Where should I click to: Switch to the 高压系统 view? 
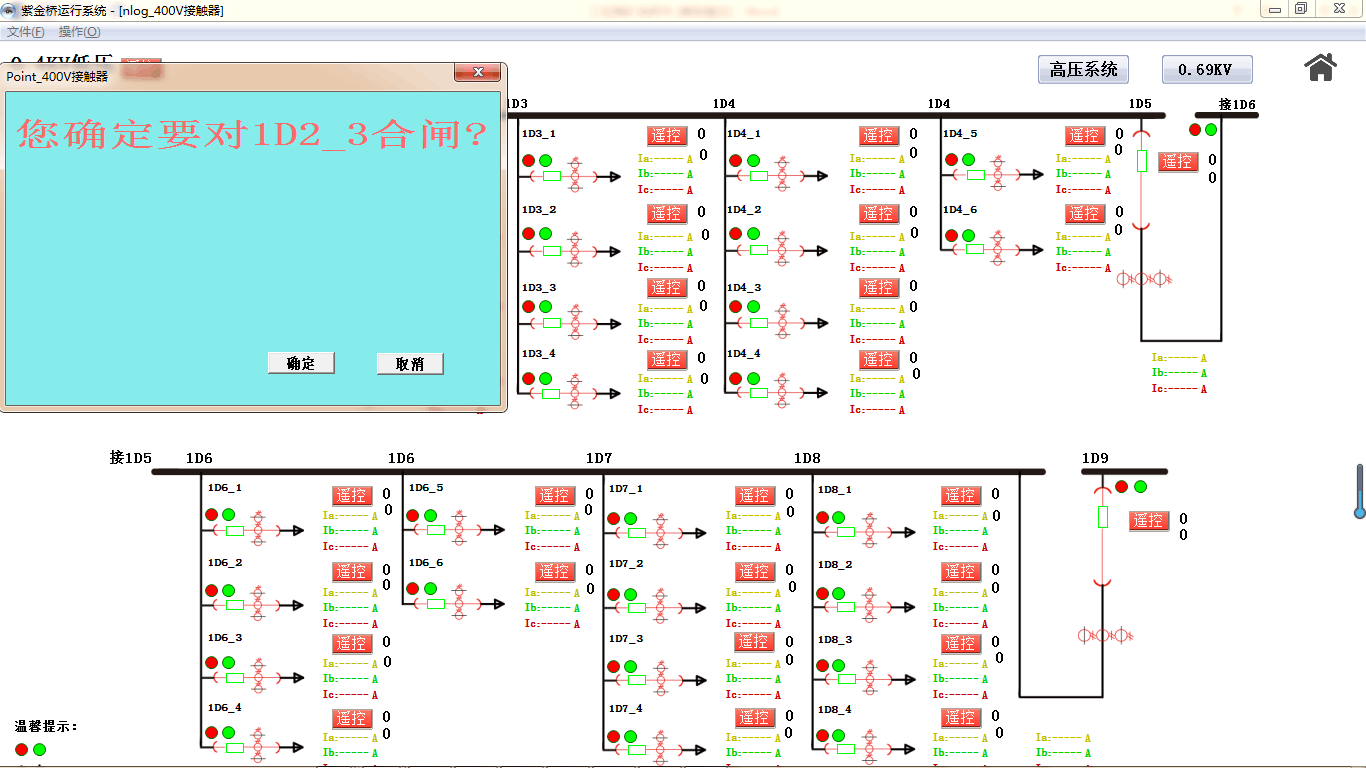click(x=1083, y=70)
